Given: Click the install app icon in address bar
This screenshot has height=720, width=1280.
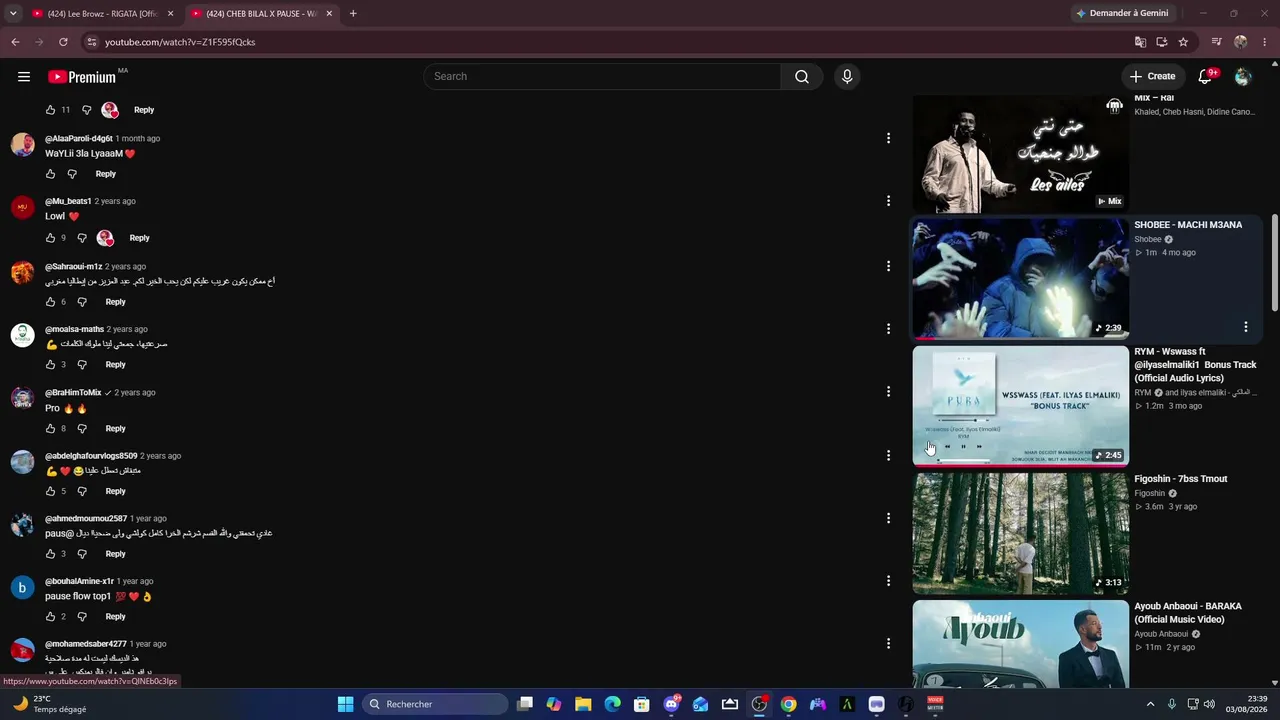Looking at the screenshot, I should (1162, 42).
